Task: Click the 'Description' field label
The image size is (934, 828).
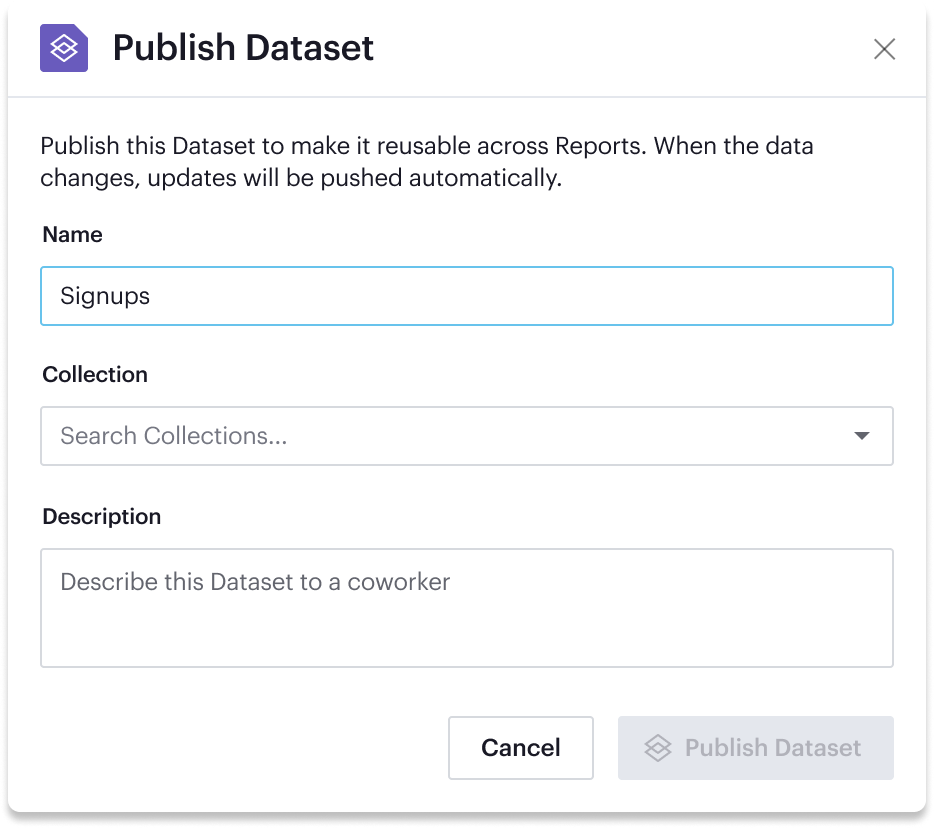Action: pos(101,517)
